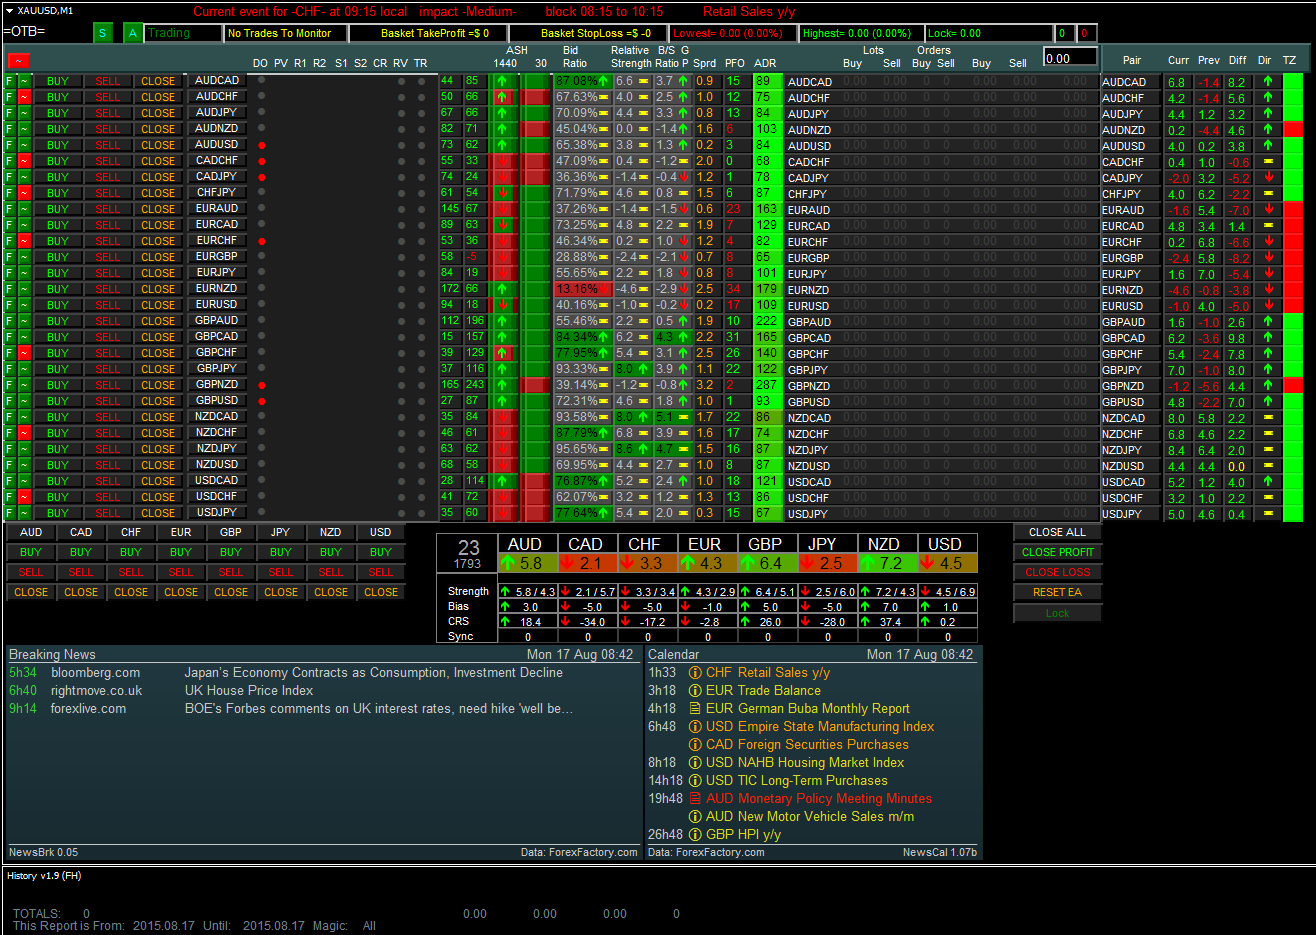Screen dimensions: 1316x935
Task: Click the red DO dot on the AUDUSD row
Action: pos(262,145)
